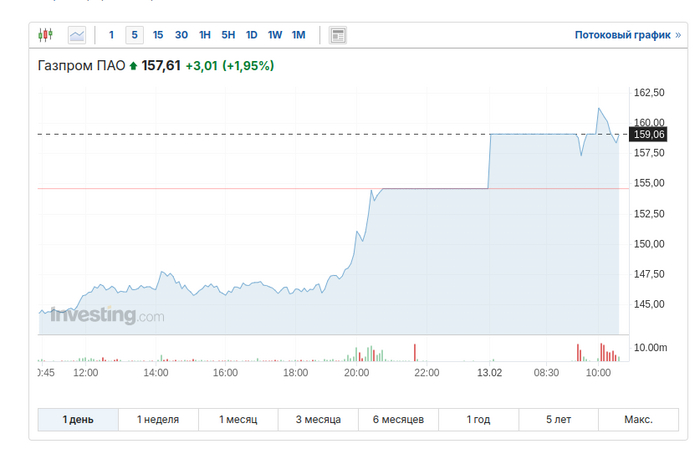Show the 3 месяца range
The image size is (700, 454).
318,420
